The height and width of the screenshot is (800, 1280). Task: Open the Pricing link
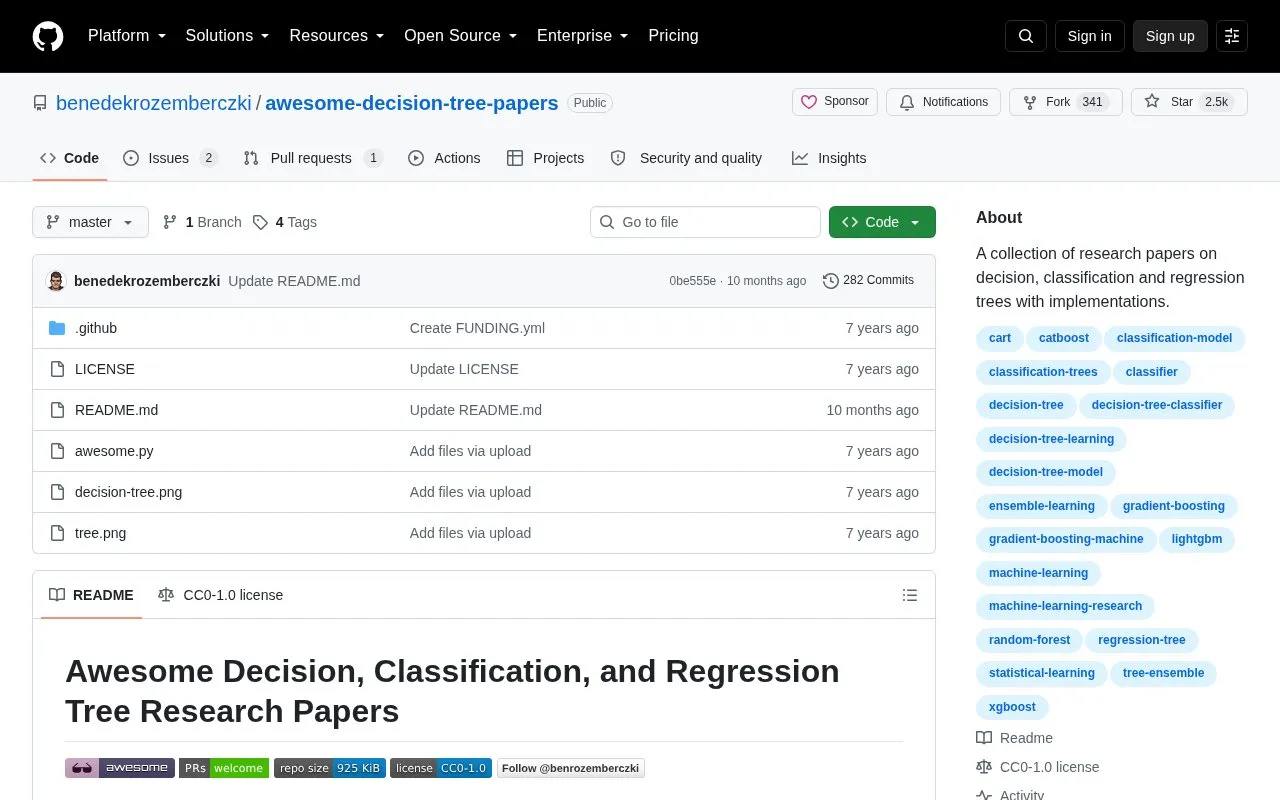[673, 36]
